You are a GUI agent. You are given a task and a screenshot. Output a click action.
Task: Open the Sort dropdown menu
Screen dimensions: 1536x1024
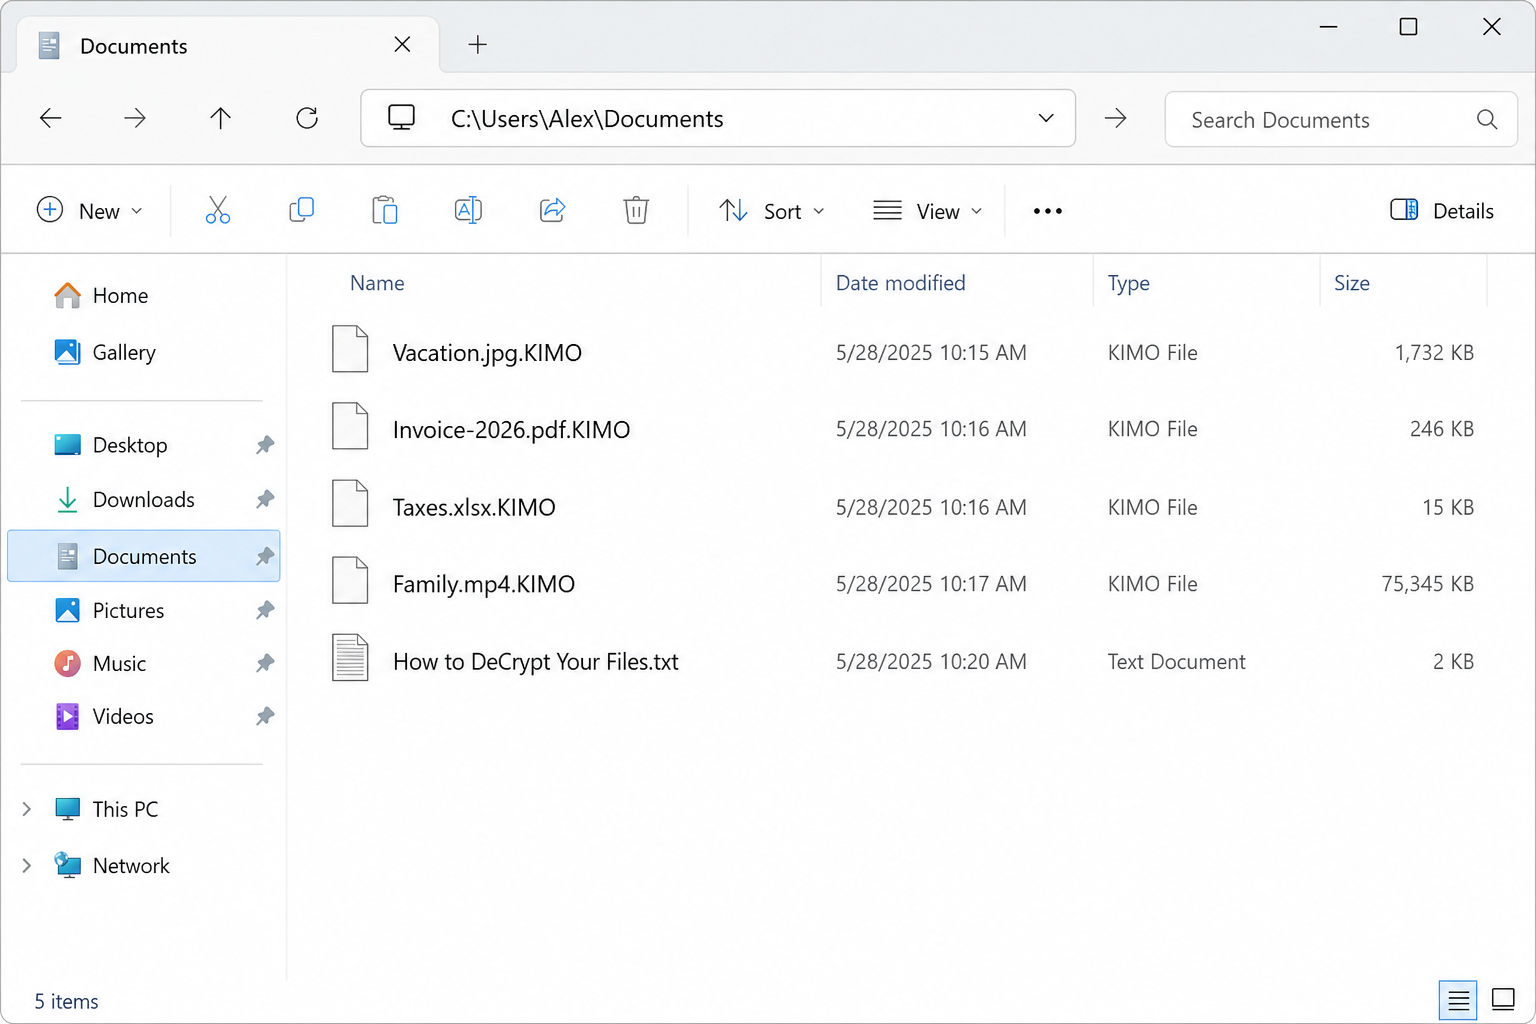(x=772, y=210)
